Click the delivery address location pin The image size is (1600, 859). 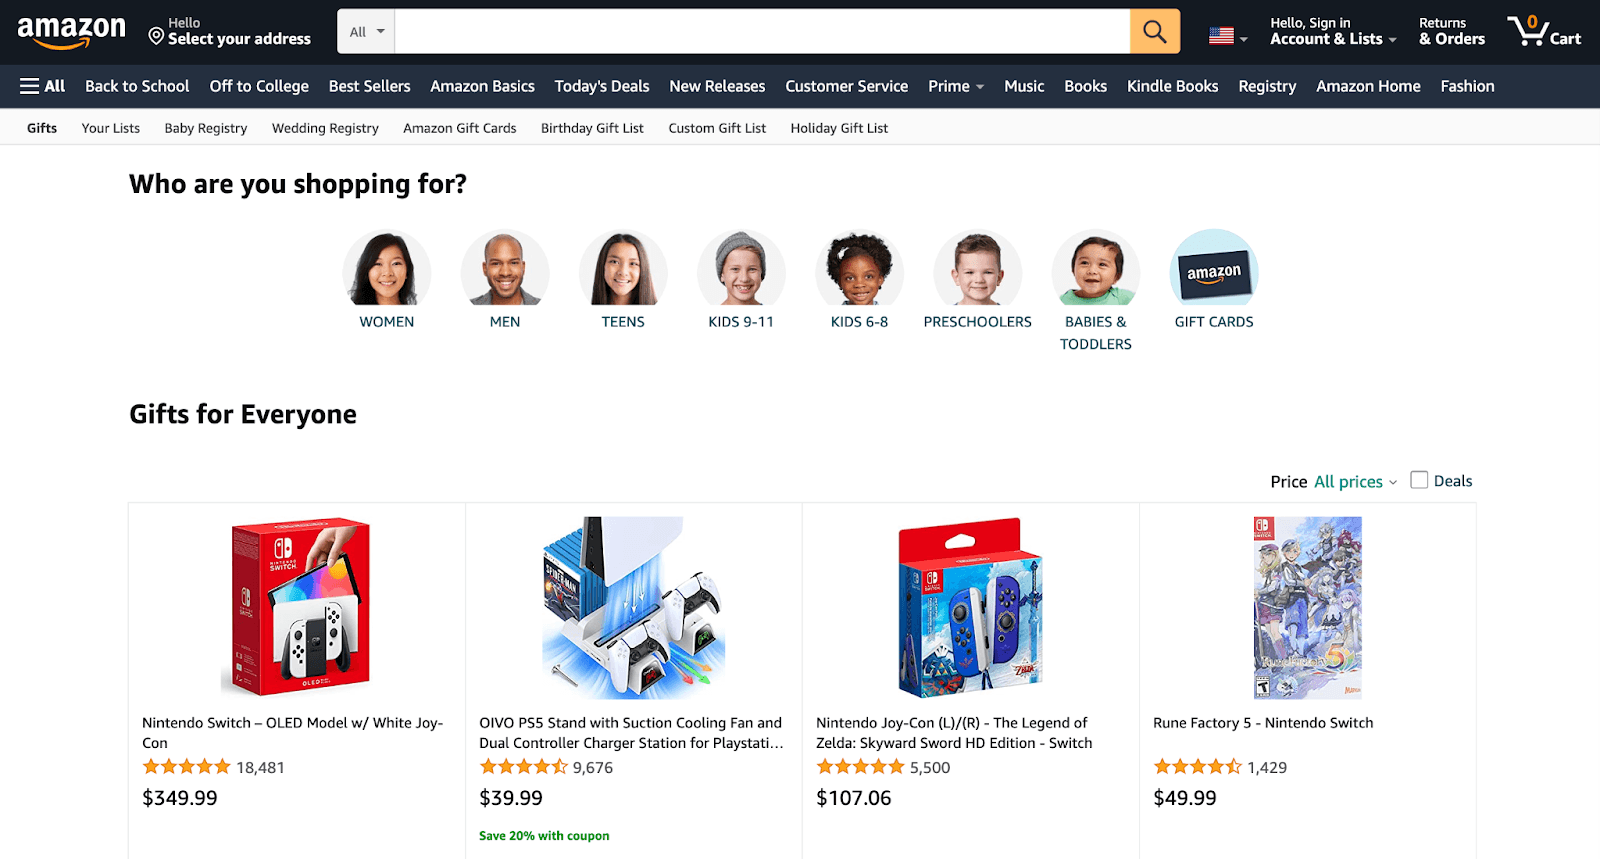(156, 36)
